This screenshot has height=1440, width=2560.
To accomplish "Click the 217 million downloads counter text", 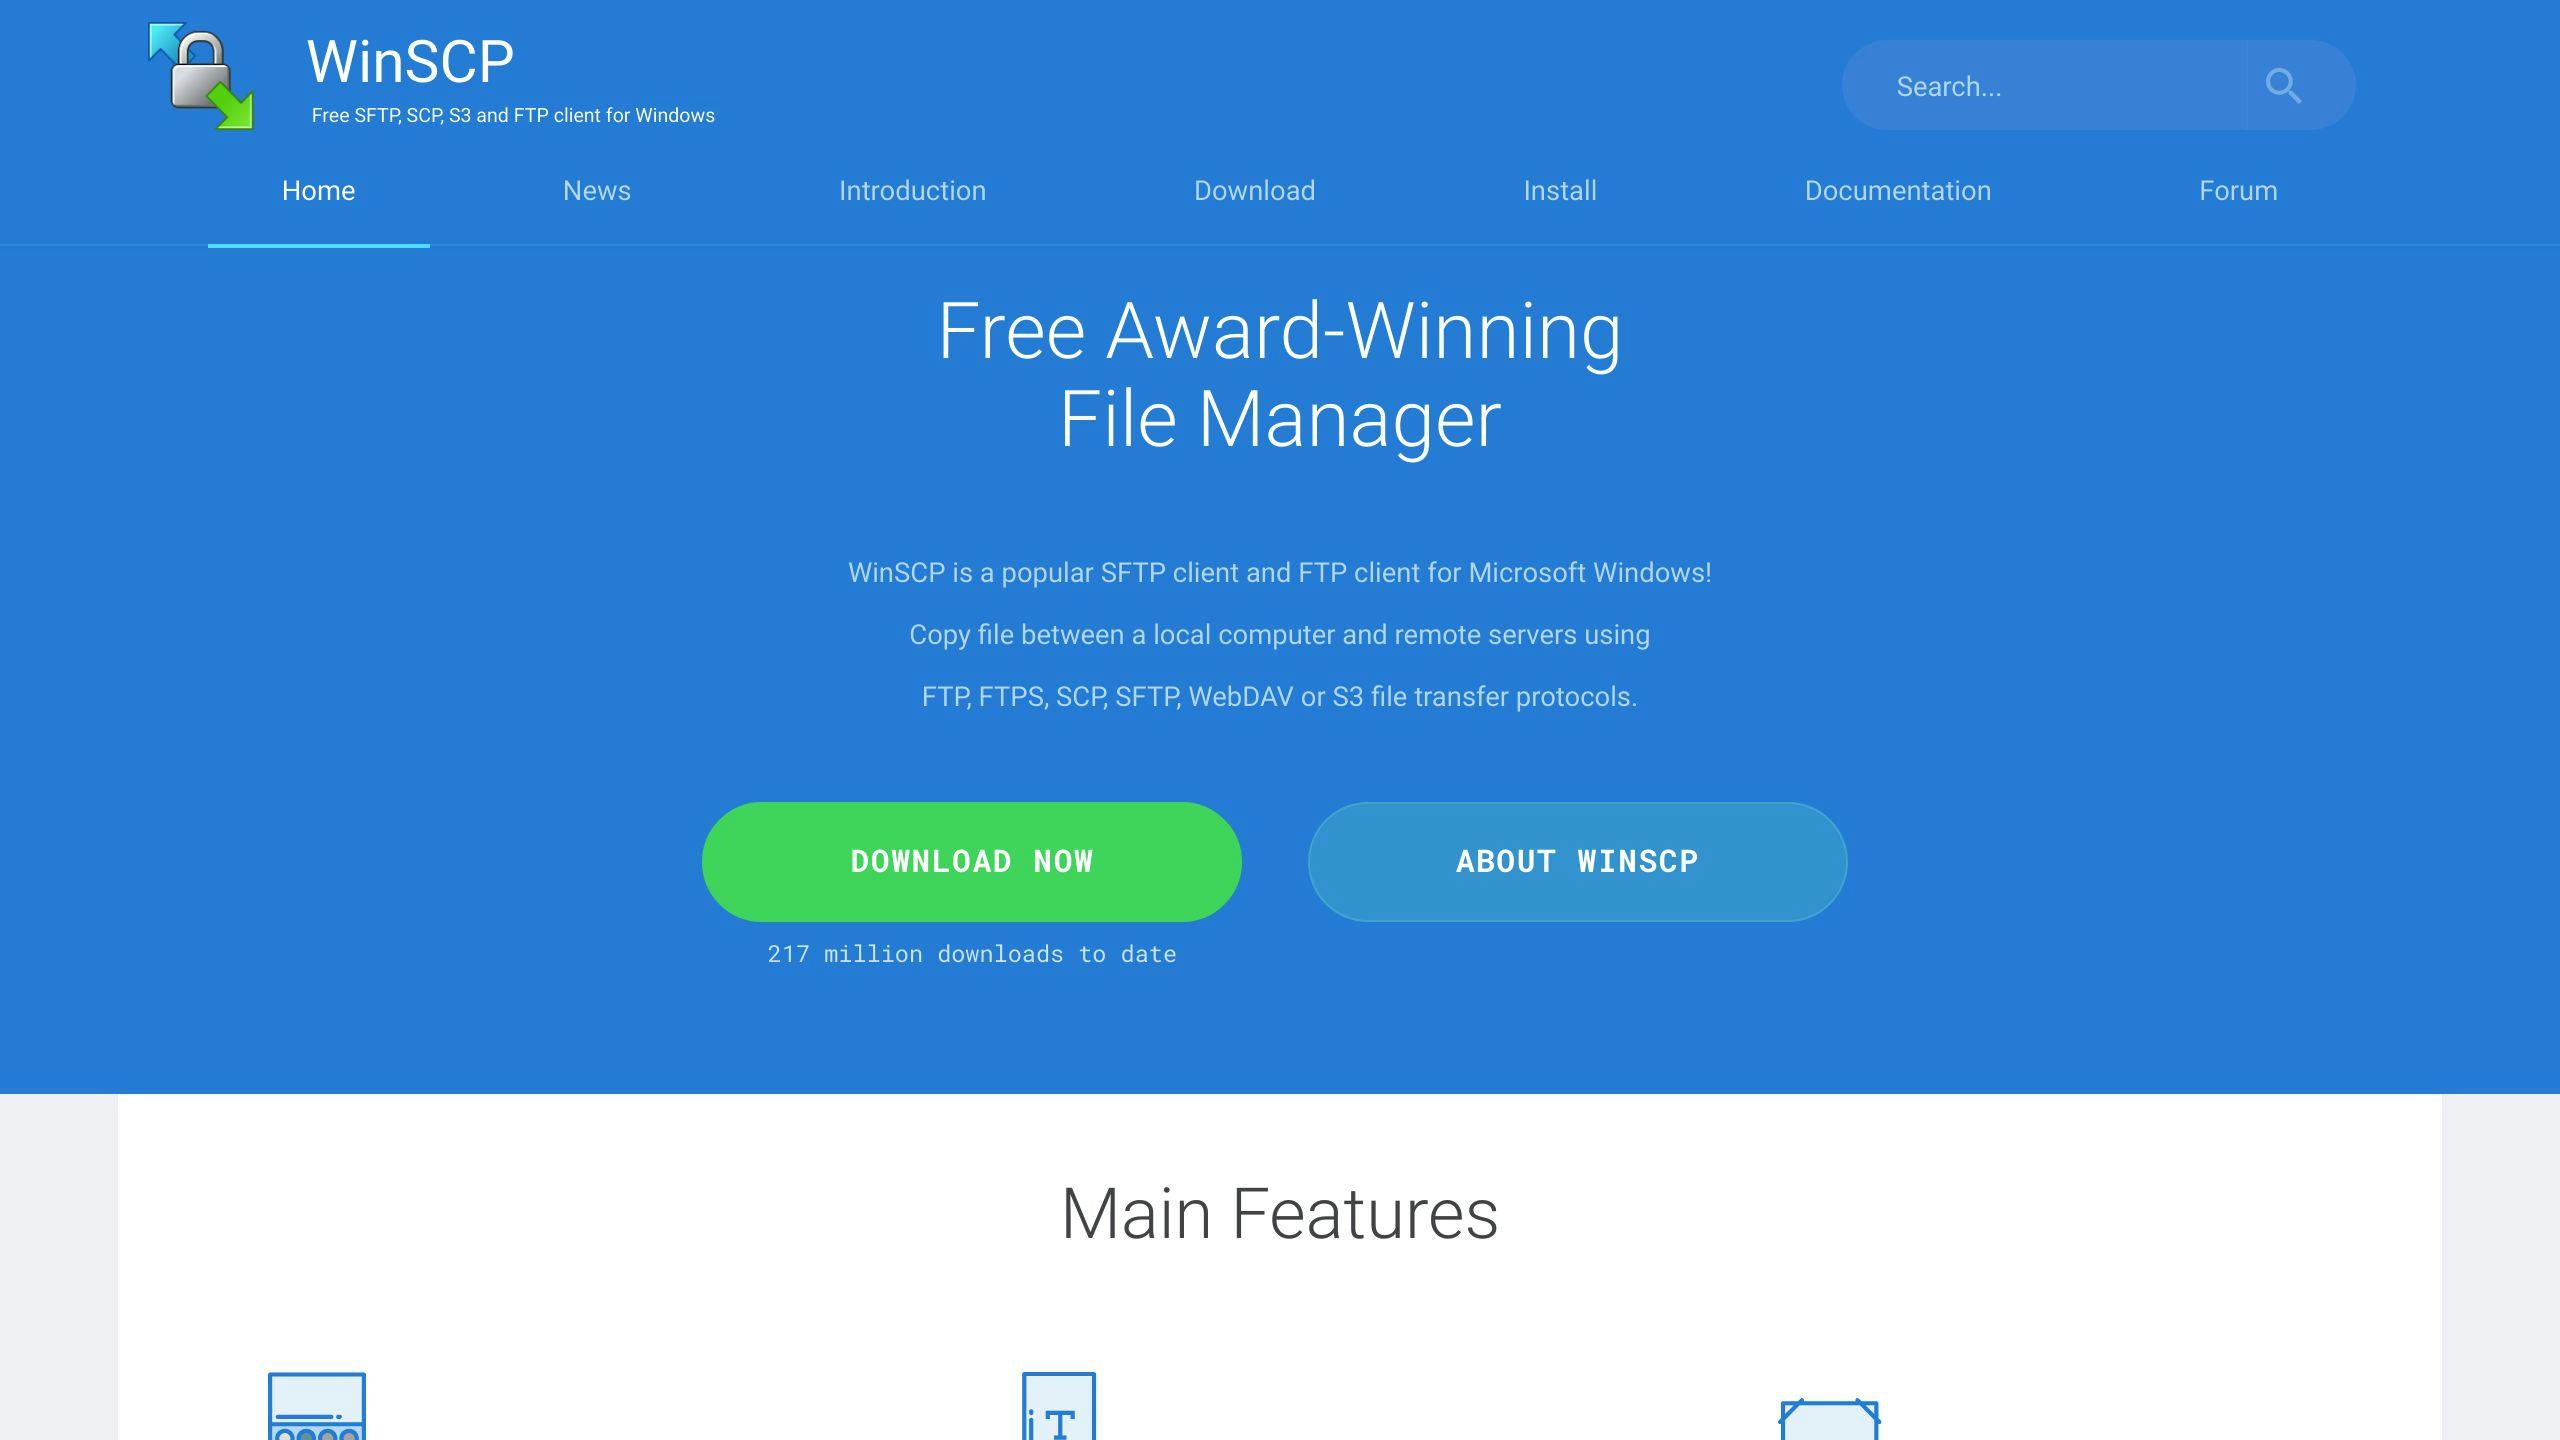I will (x=971, y=953).
